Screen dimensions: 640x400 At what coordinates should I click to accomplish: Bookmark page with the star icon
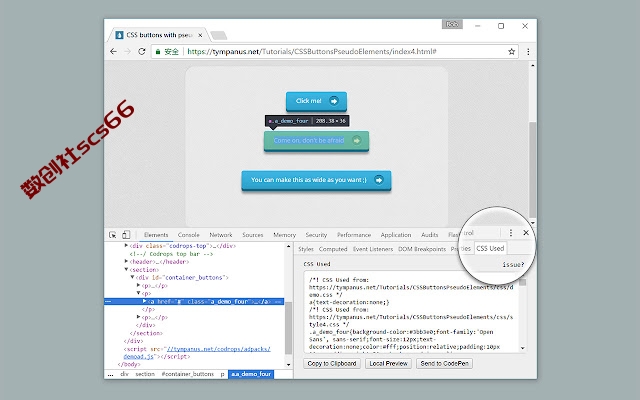click(x=511, y=51)
